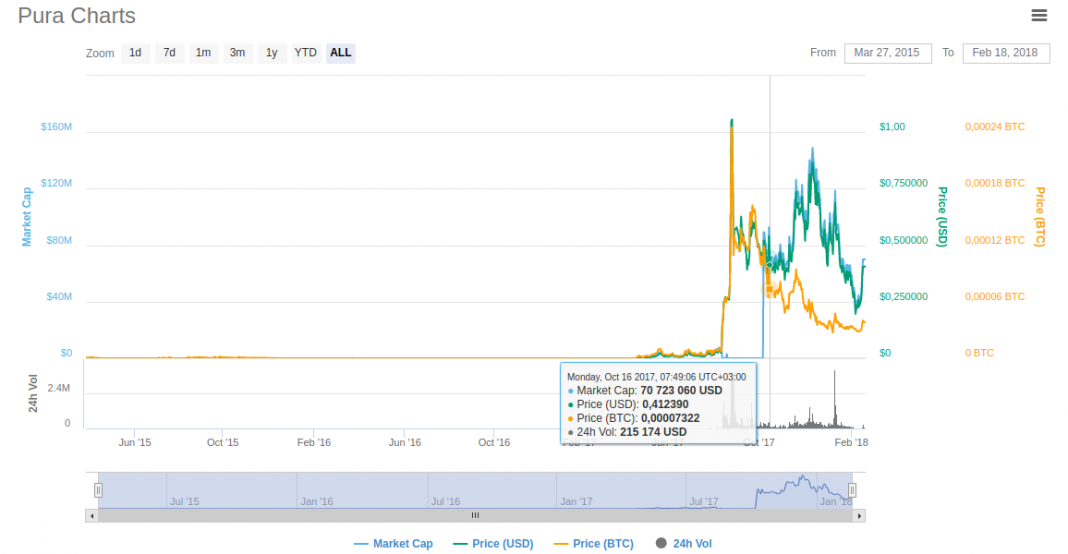Click the 0,00024 BTC axis label
Viewport: 1068px width, 554px height.
[994, 127]
